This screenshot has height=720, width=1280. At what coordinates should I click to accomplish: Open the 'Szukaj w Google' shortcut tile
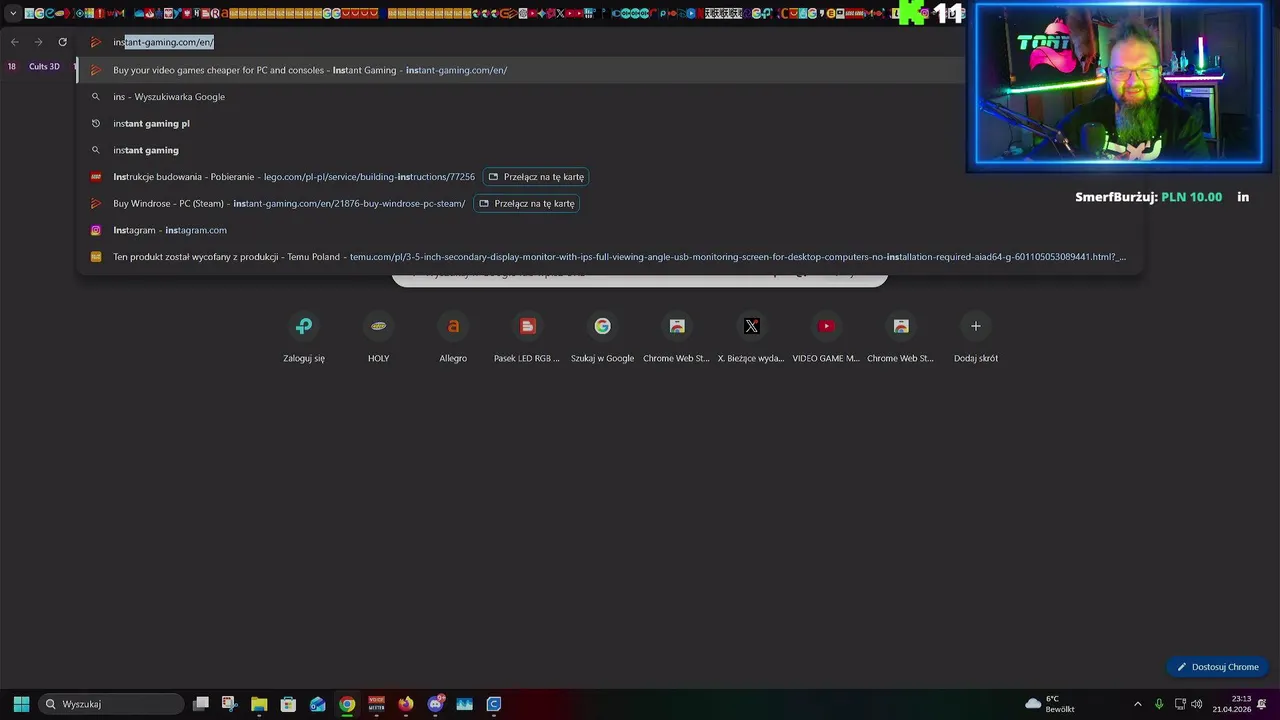tap(602, 338)
